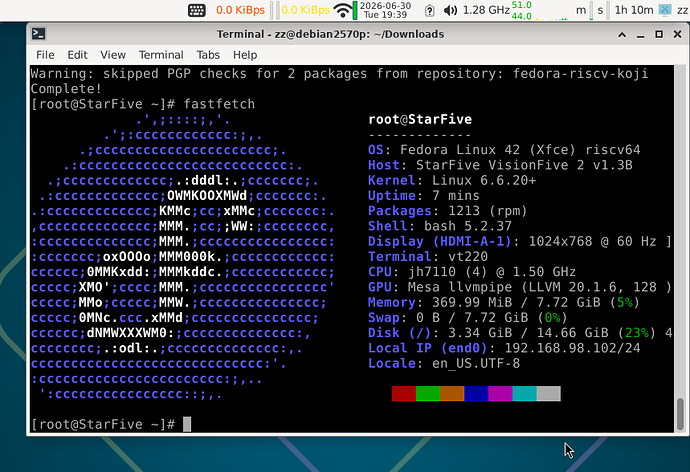The height and width of the screenshot is (472, 690).
Task: Click the cyan color block in fastfetch output
Action: (525, 394)
